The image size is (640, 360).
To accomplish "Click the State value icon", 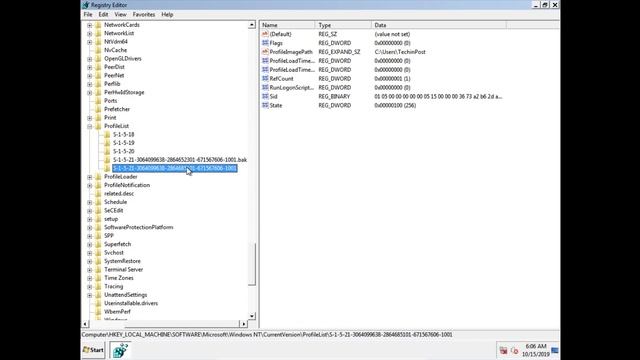I will click(x=265, y=105).
